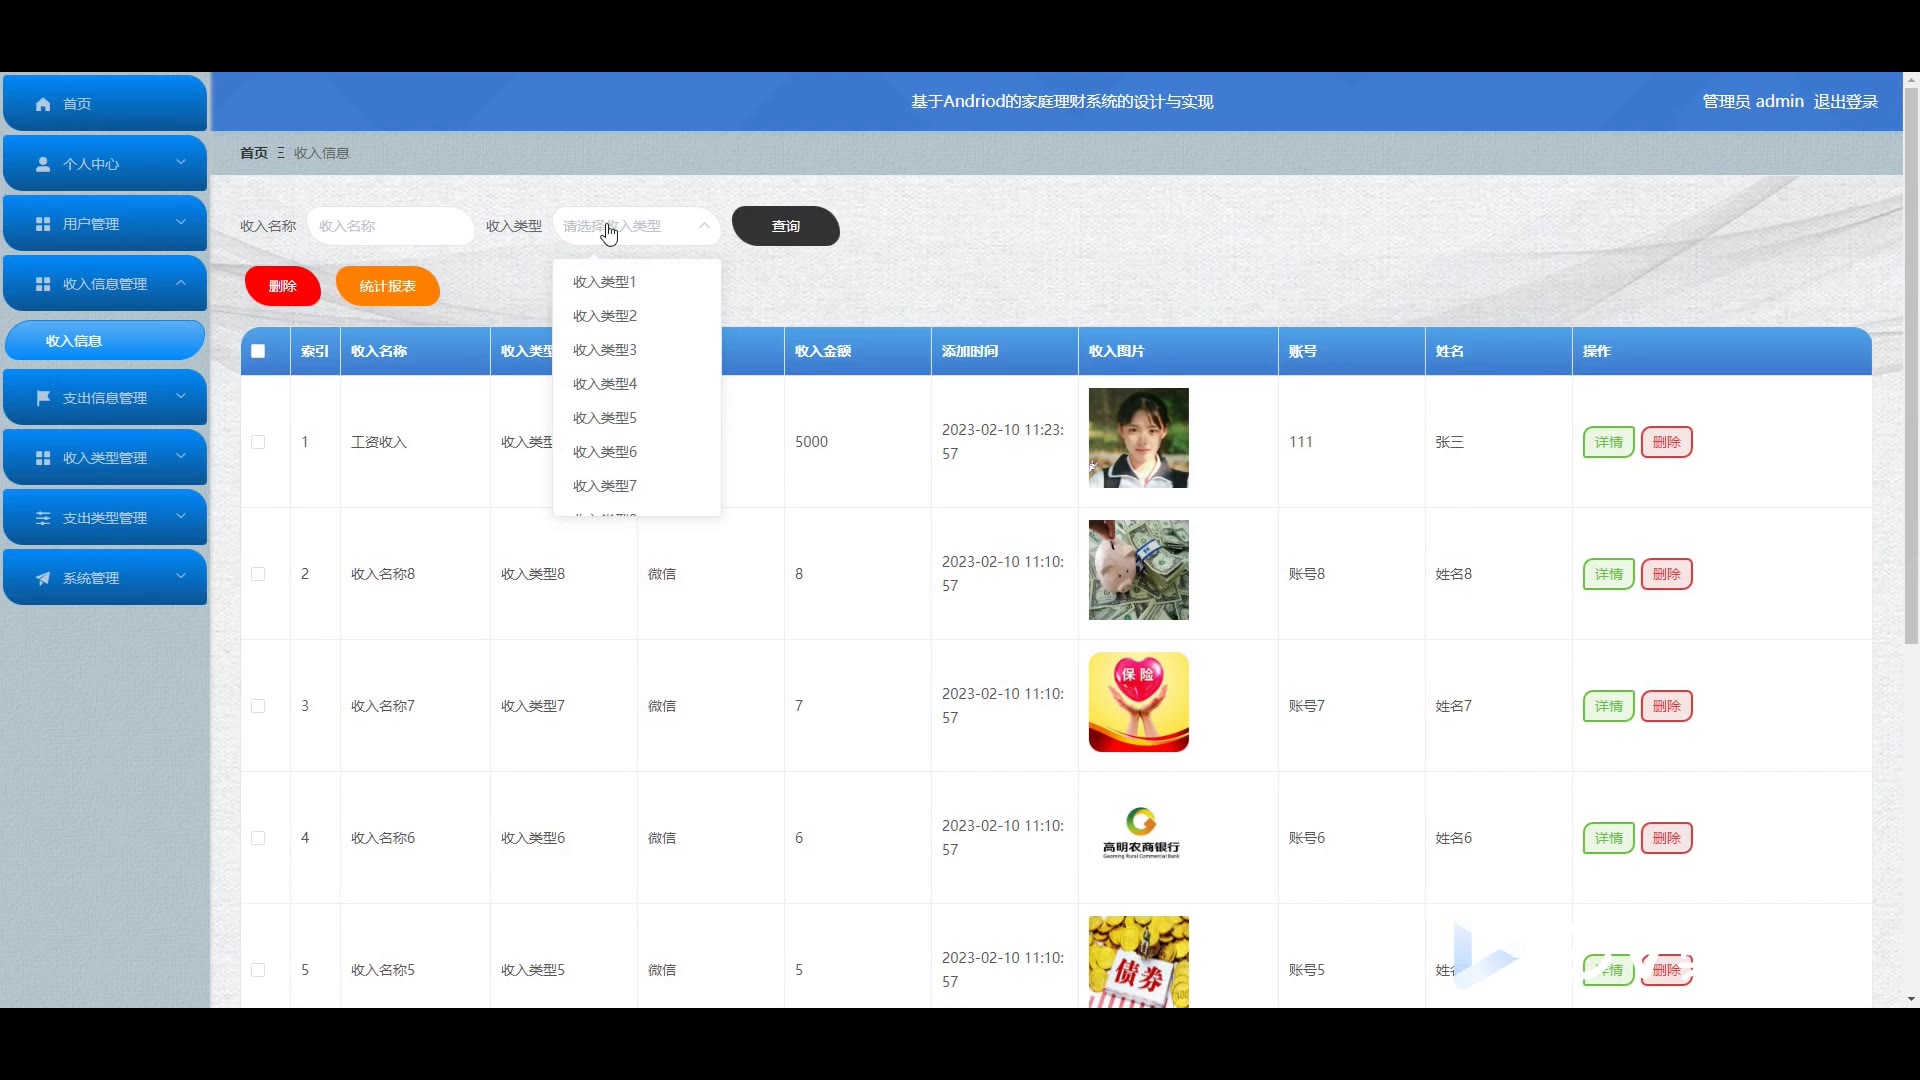Screen dimensions: 1920x1080
Task: Open 详情 for the 收入名称8 row
Action: 1609,574
